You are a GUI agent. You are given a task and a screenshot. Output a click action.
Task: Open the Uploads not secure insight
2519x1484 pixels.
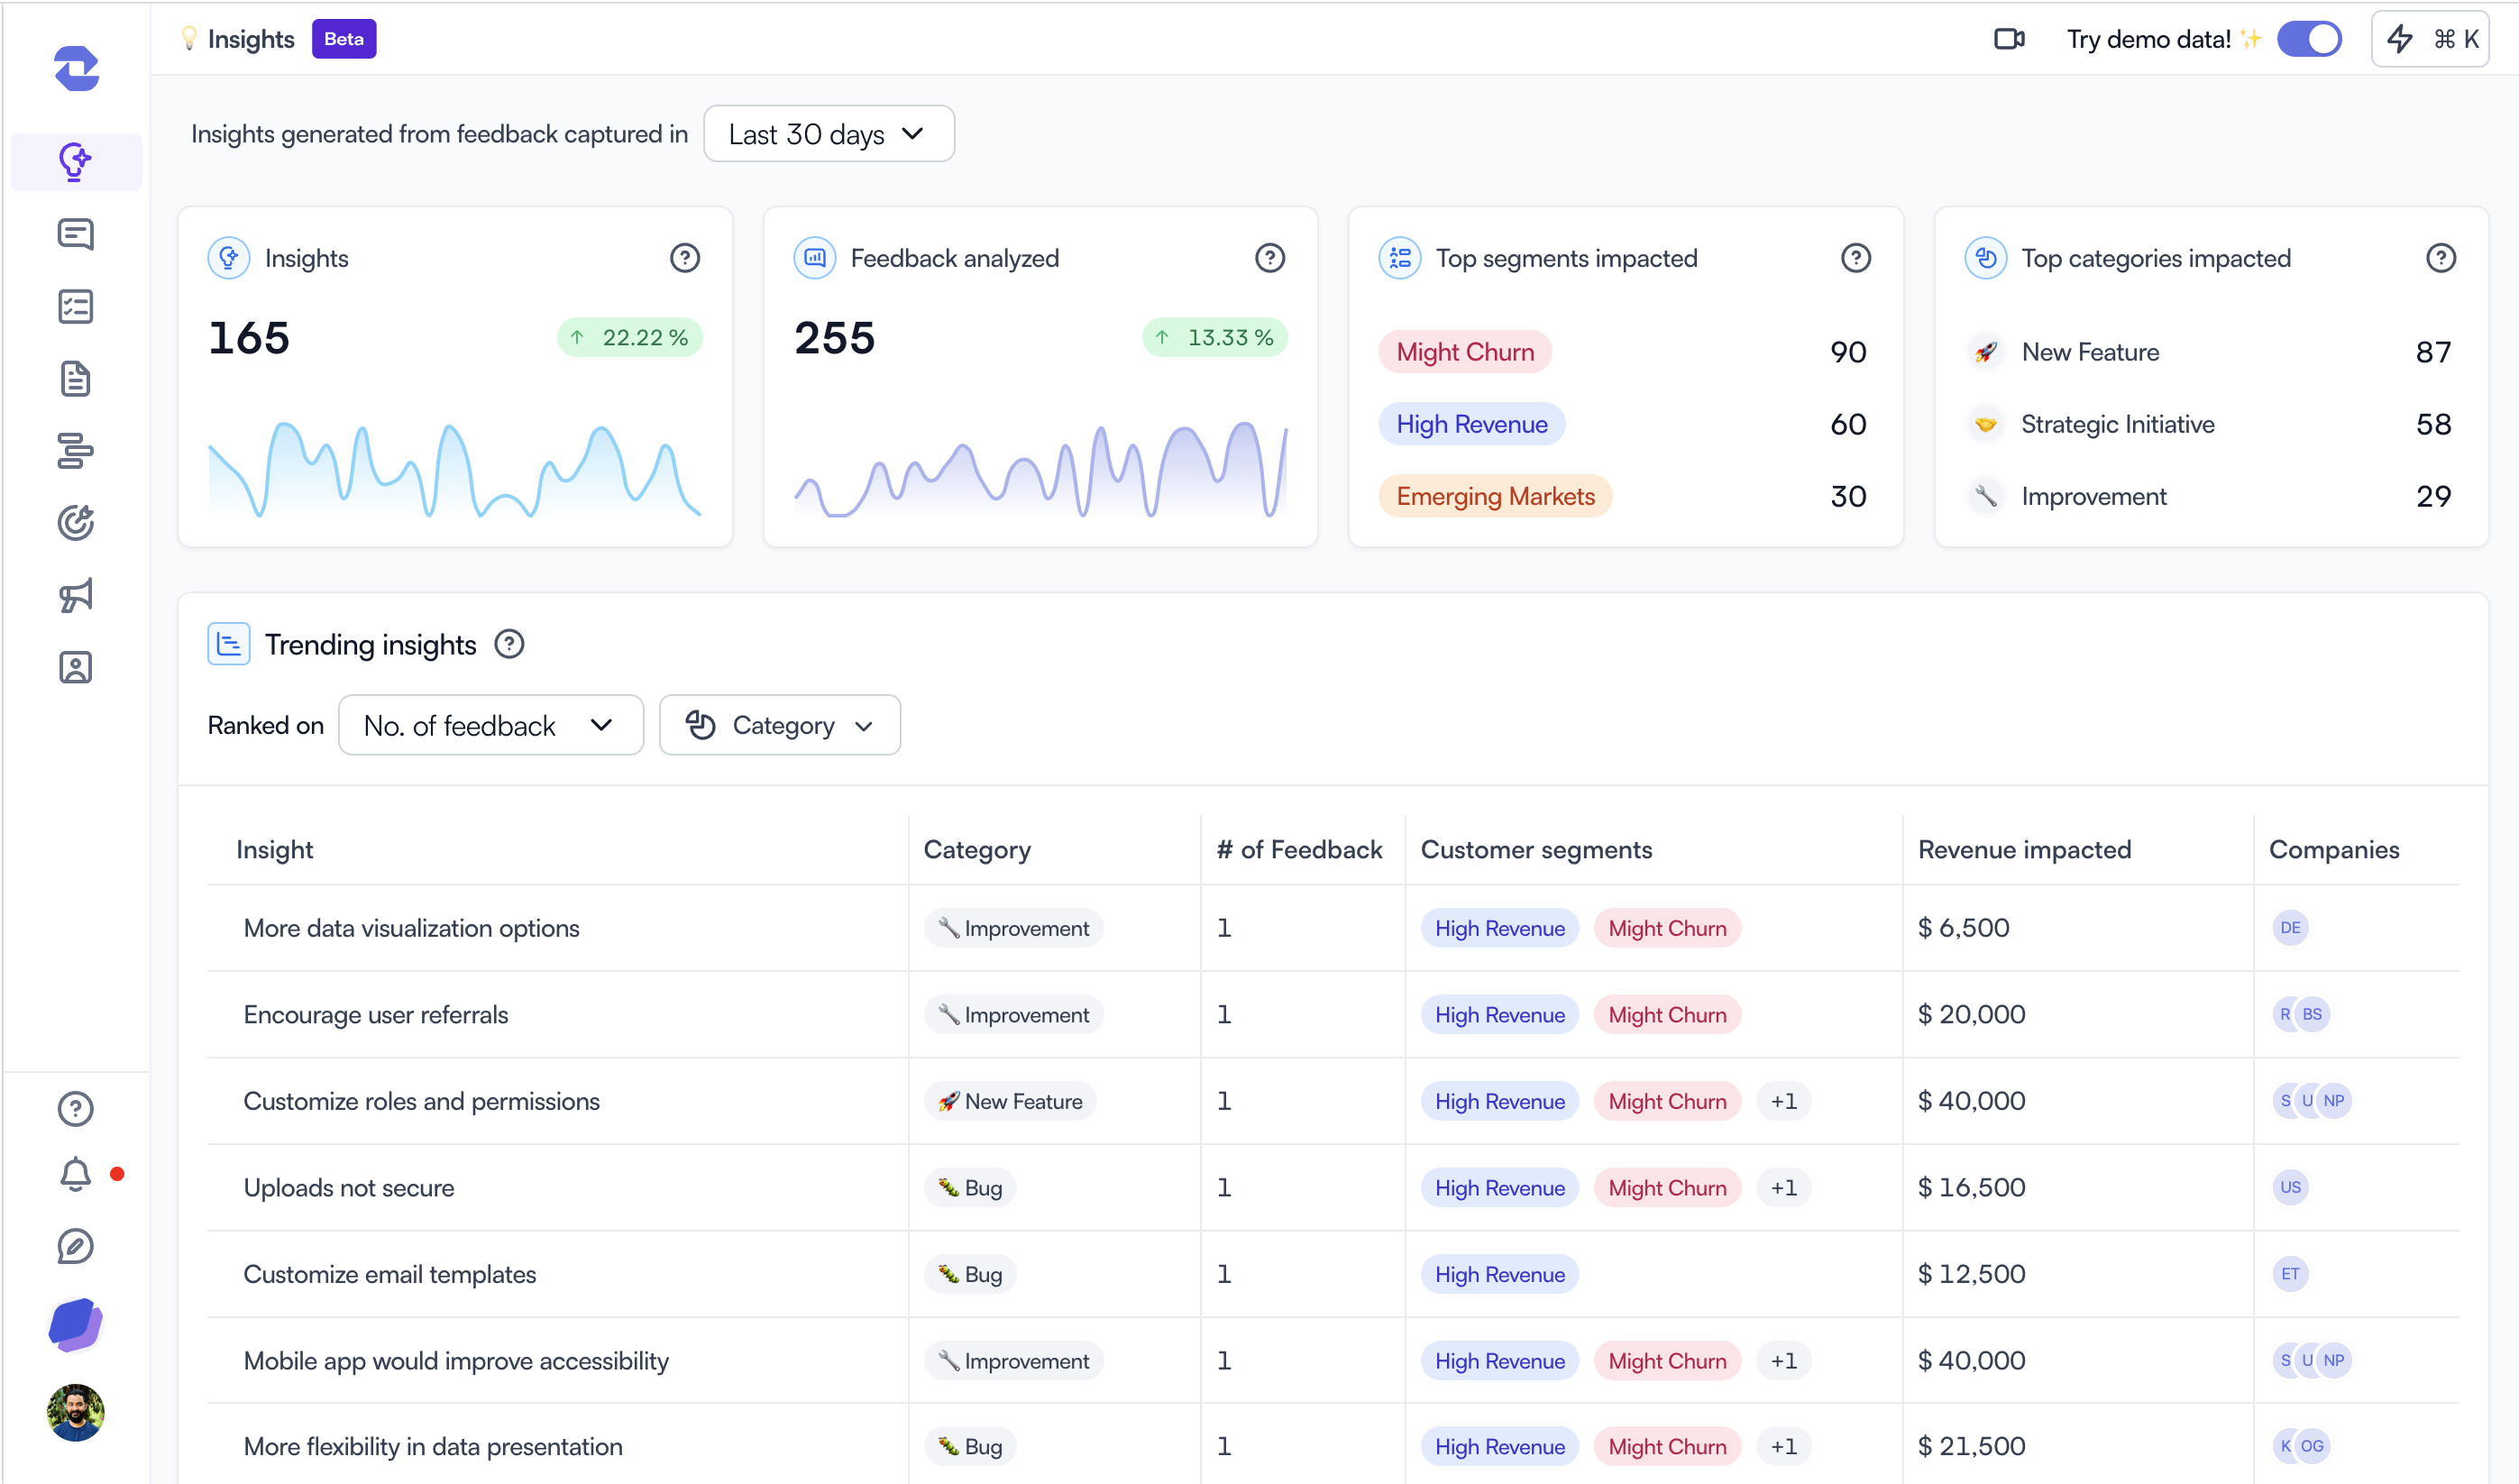click(x=349, y=1187)
